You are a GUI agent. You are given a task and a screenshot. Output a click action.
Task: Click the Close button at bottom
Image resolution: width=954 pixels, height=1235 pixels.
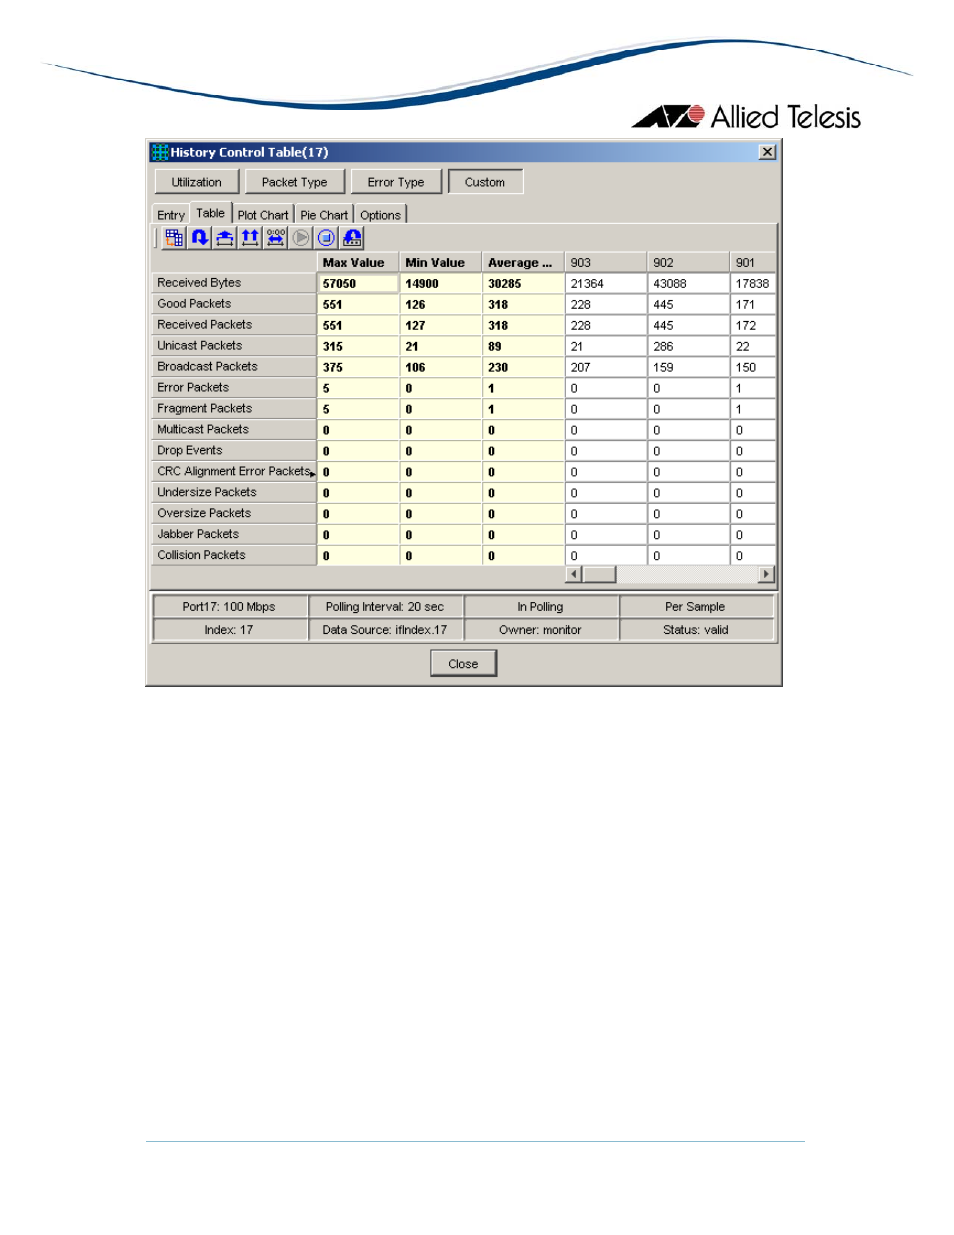[463, 664]
